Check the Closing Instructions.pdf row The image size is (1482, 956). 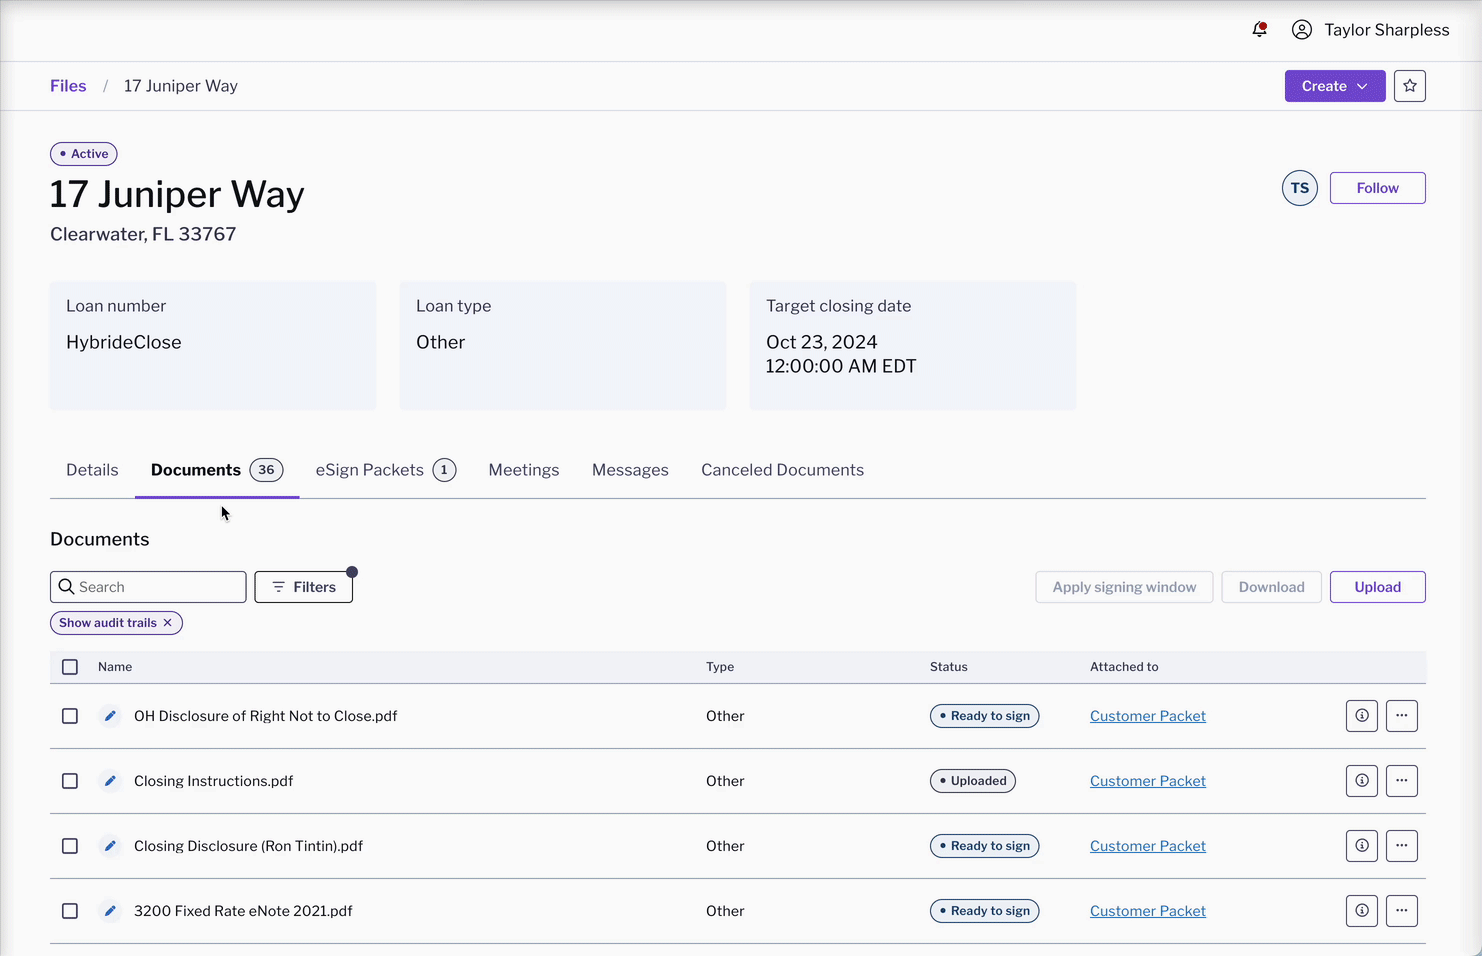point(70,781)
